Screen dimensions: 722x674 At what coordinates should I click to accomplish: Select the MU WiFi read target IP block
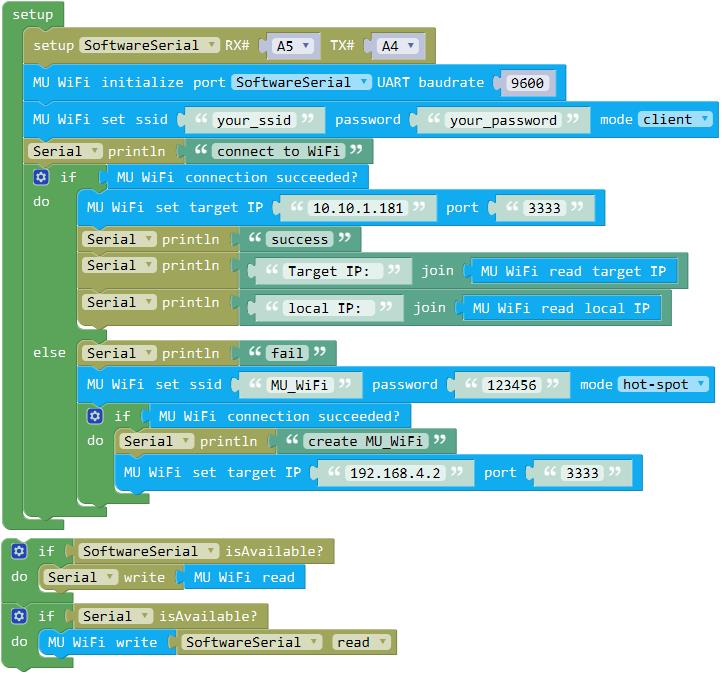(573, 271)
